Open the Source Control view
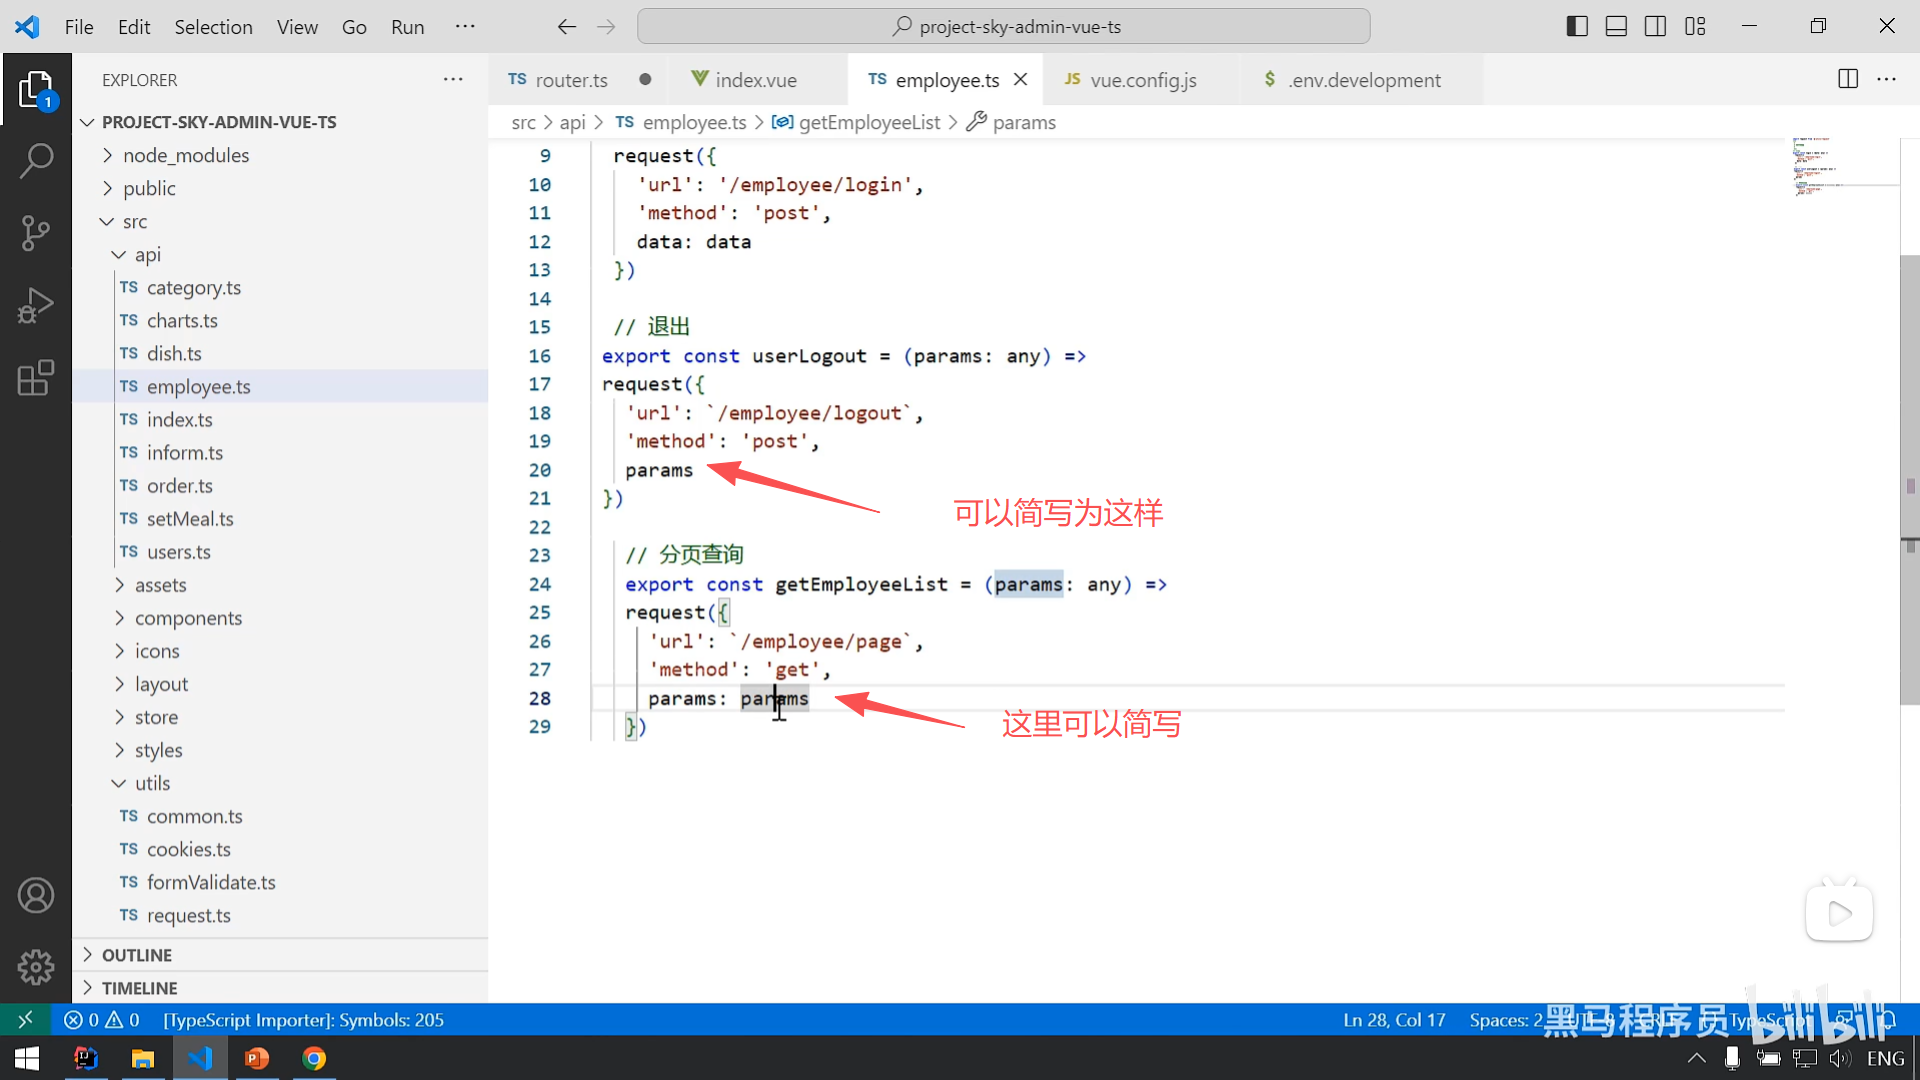Screen dimensions: 1920x1080 [36, 233]
